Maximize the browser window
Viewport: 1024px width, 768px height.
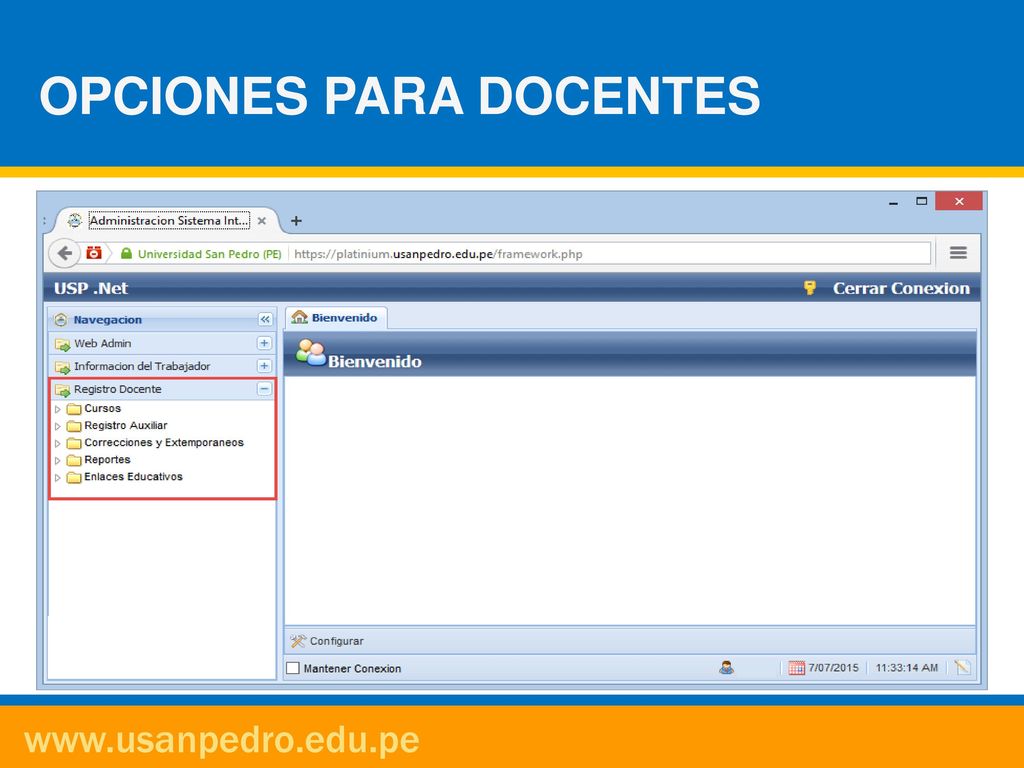click(921, 201)
